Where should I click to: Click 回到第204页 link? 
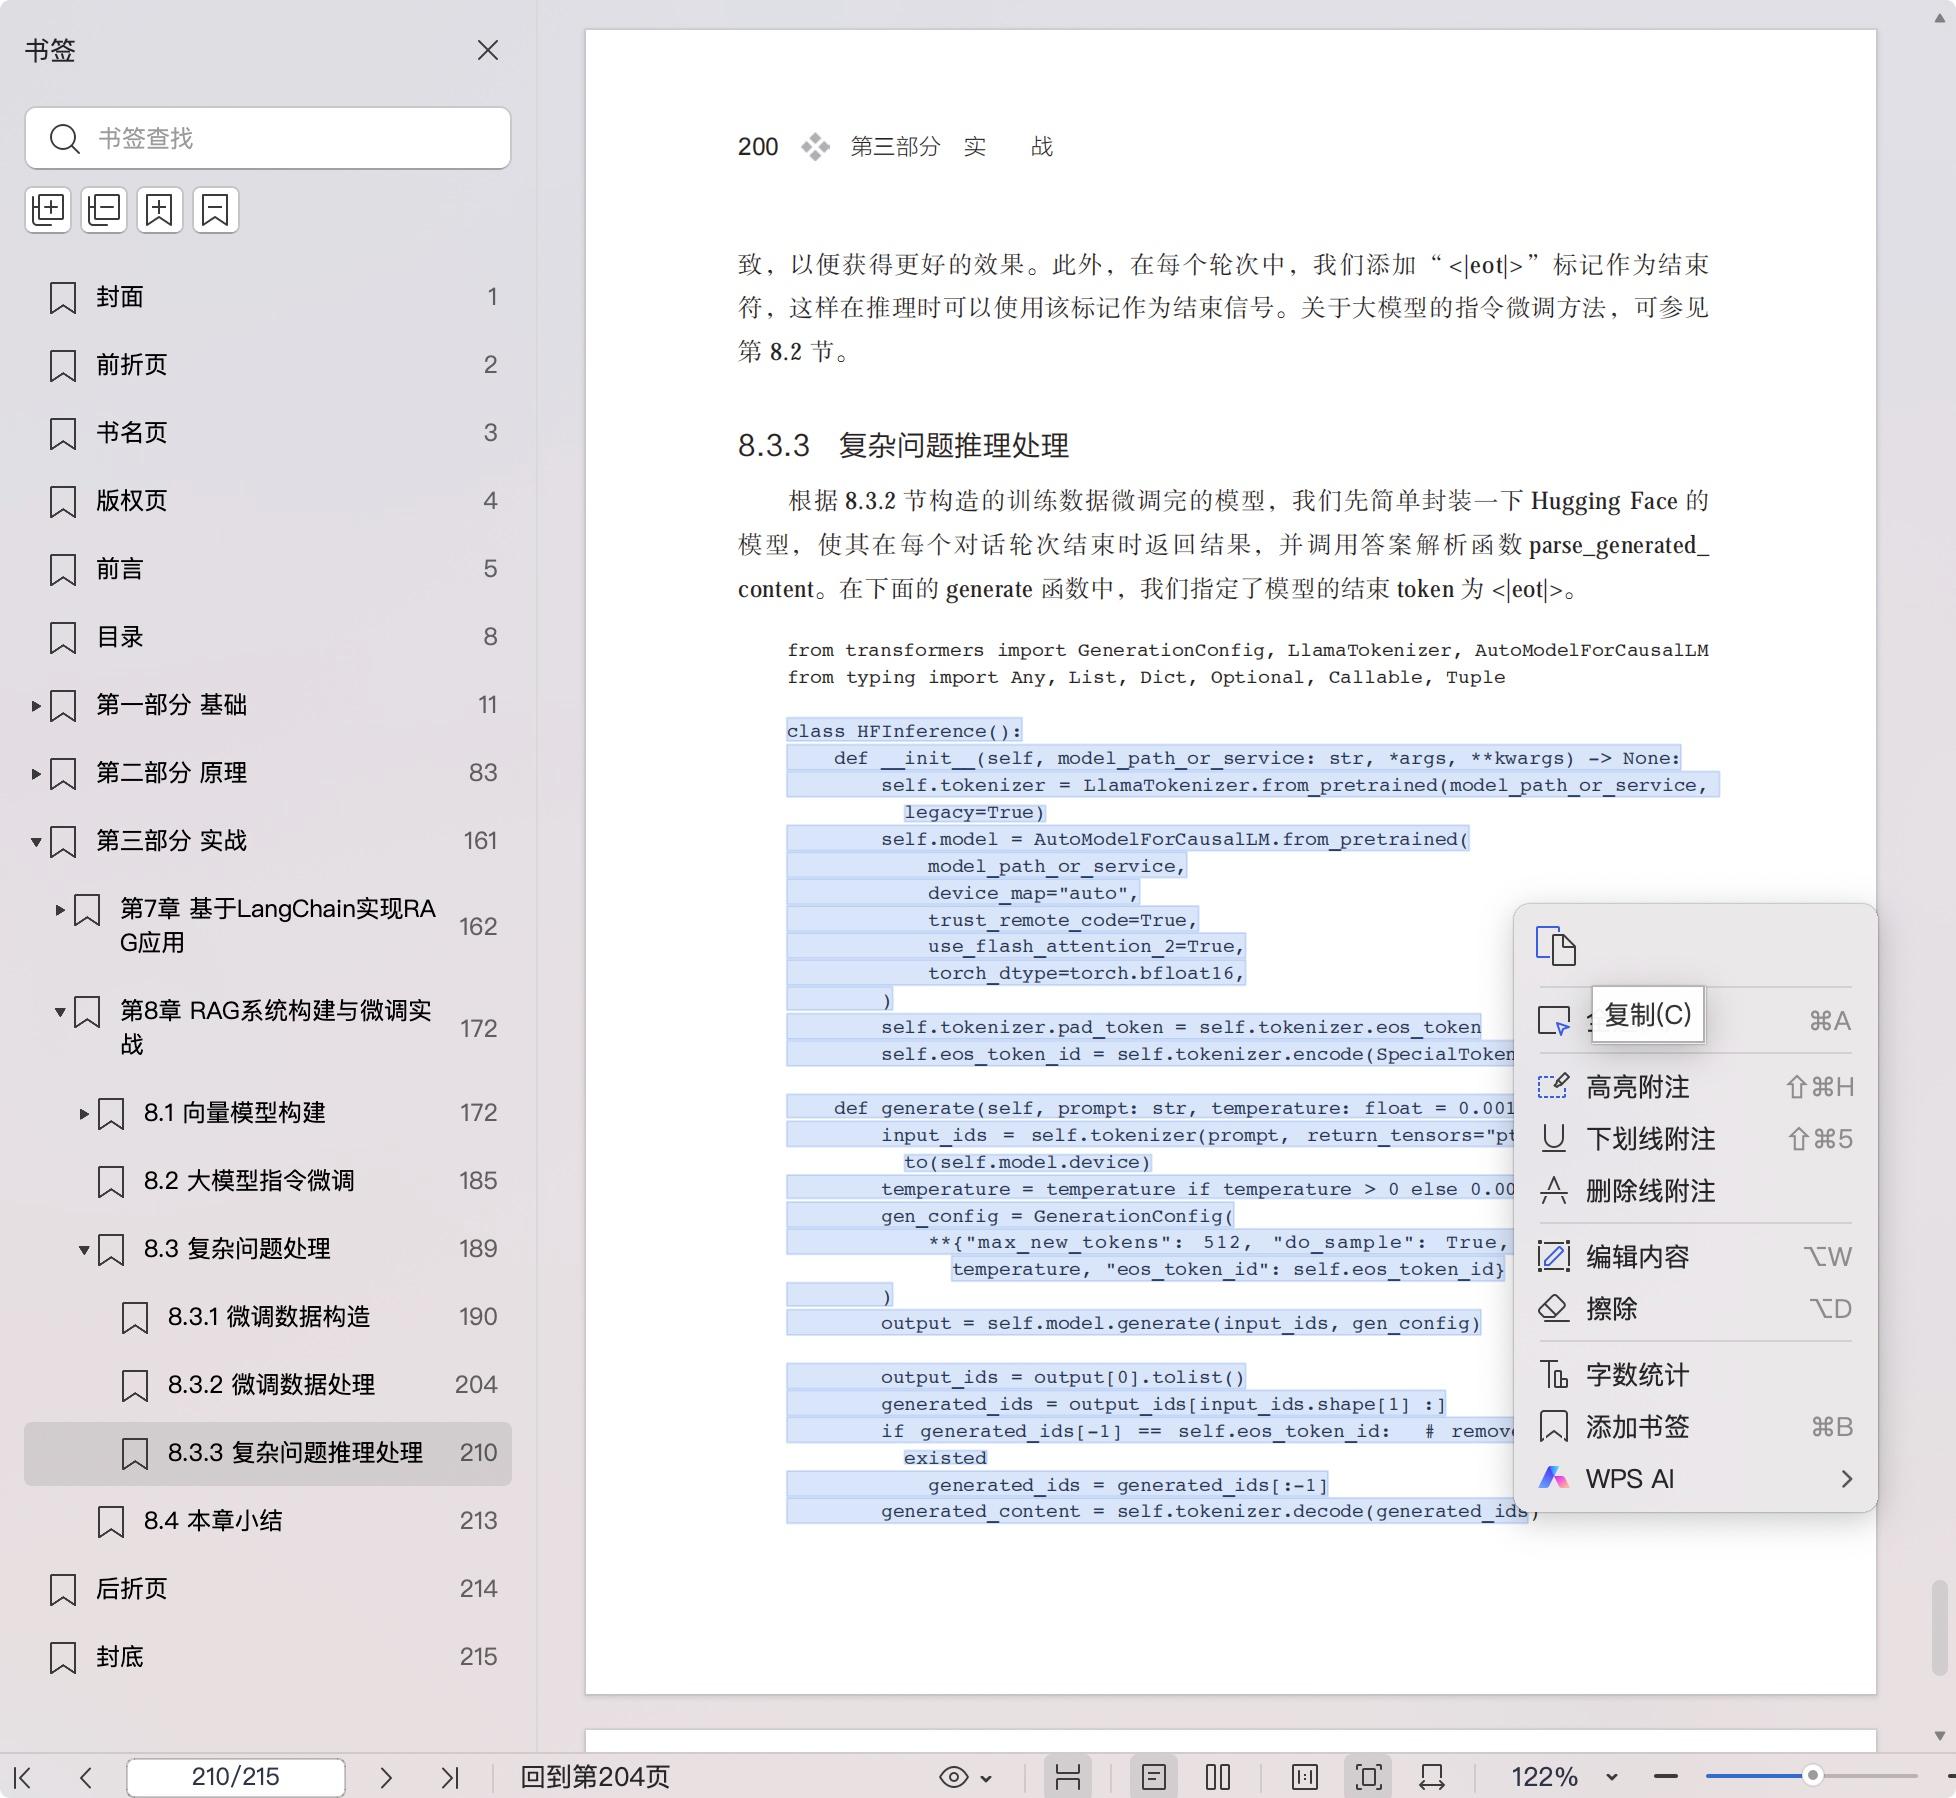click(x=595, y=1777)
